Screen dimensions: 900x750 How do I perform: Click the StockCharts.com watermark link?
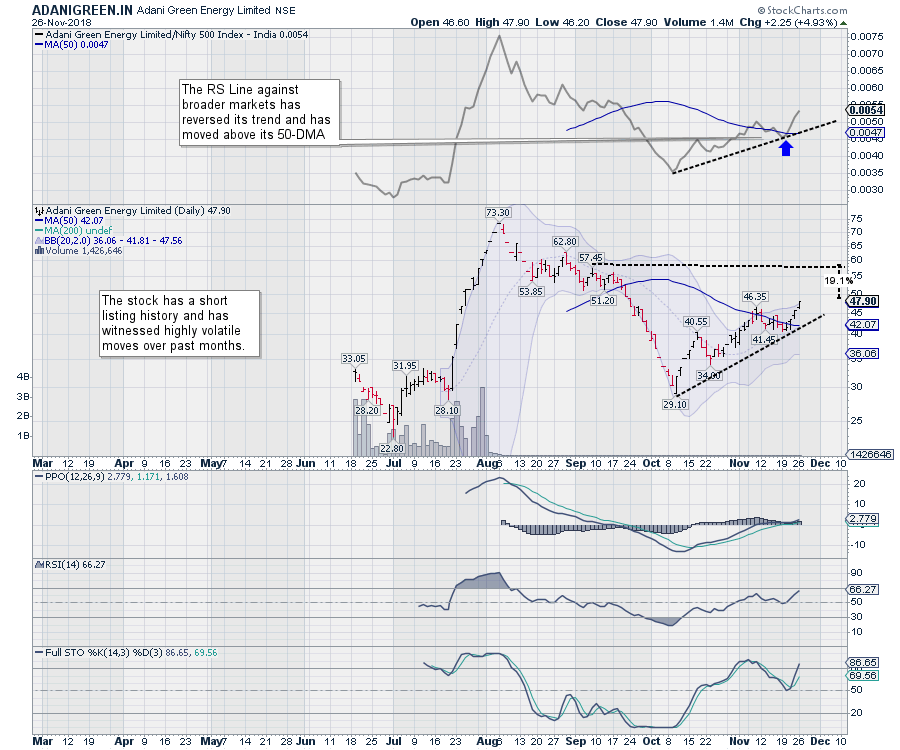[802, 10]
